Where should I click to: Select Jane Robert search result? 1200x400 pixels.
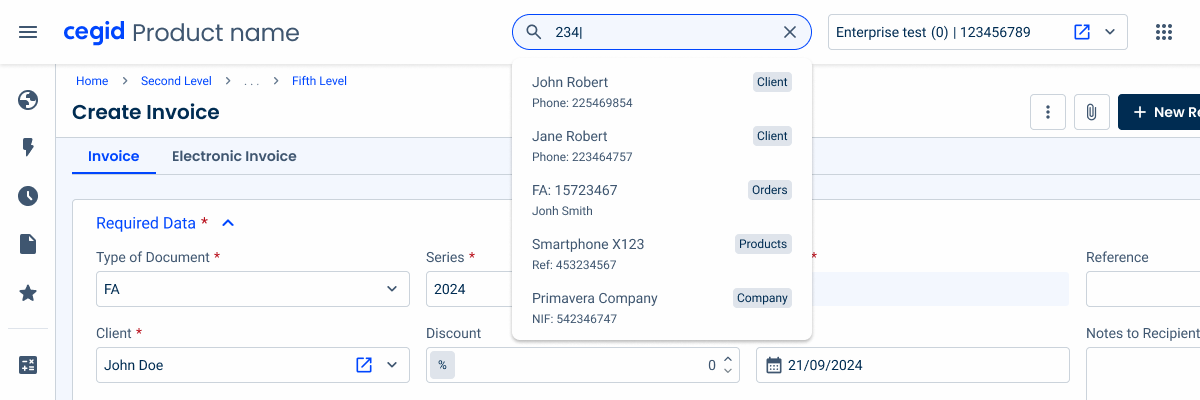pos(662,146)
